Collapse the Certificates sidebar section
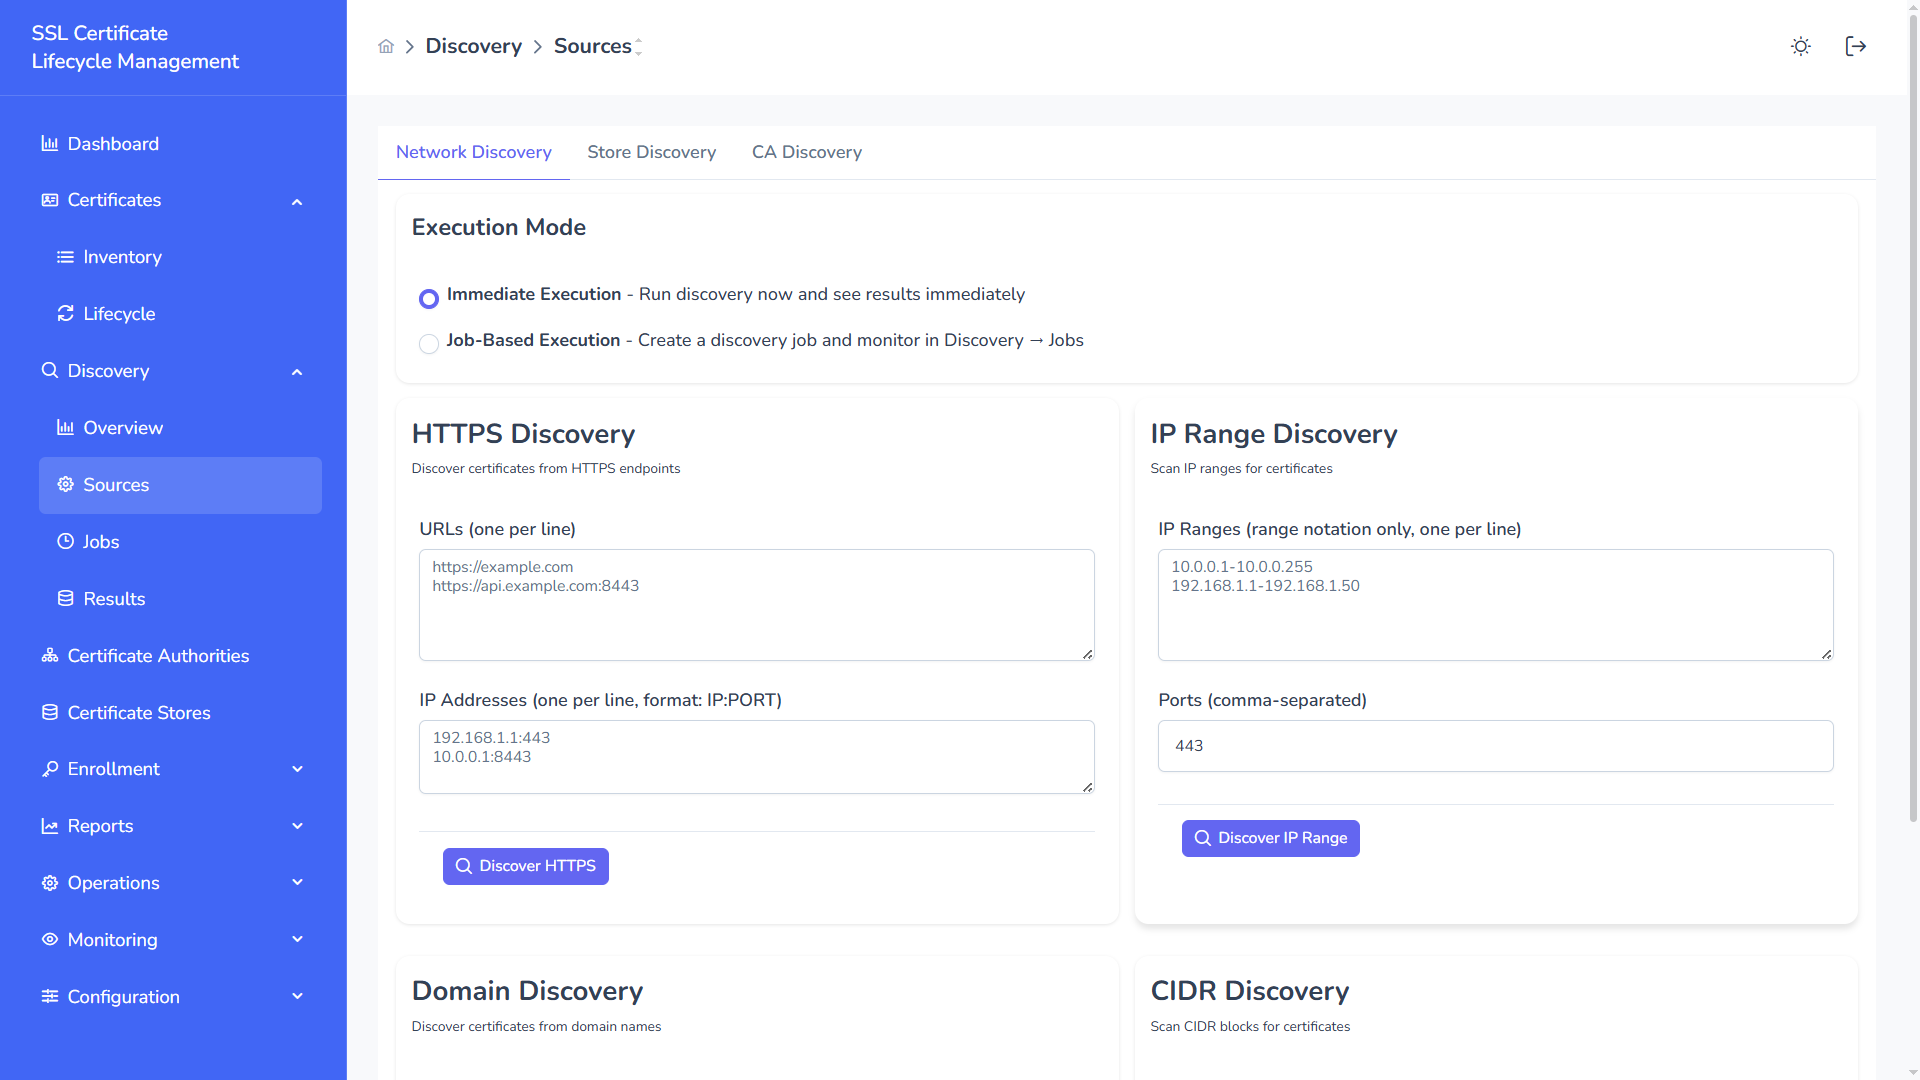 (297, 201)
